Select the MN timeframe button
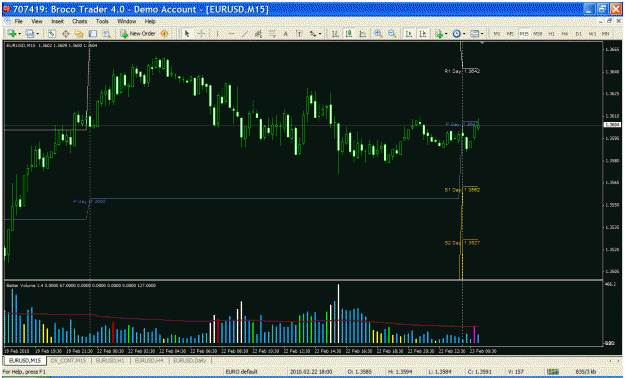This screenshot has width=625, height=378. [x=606, y=34]
